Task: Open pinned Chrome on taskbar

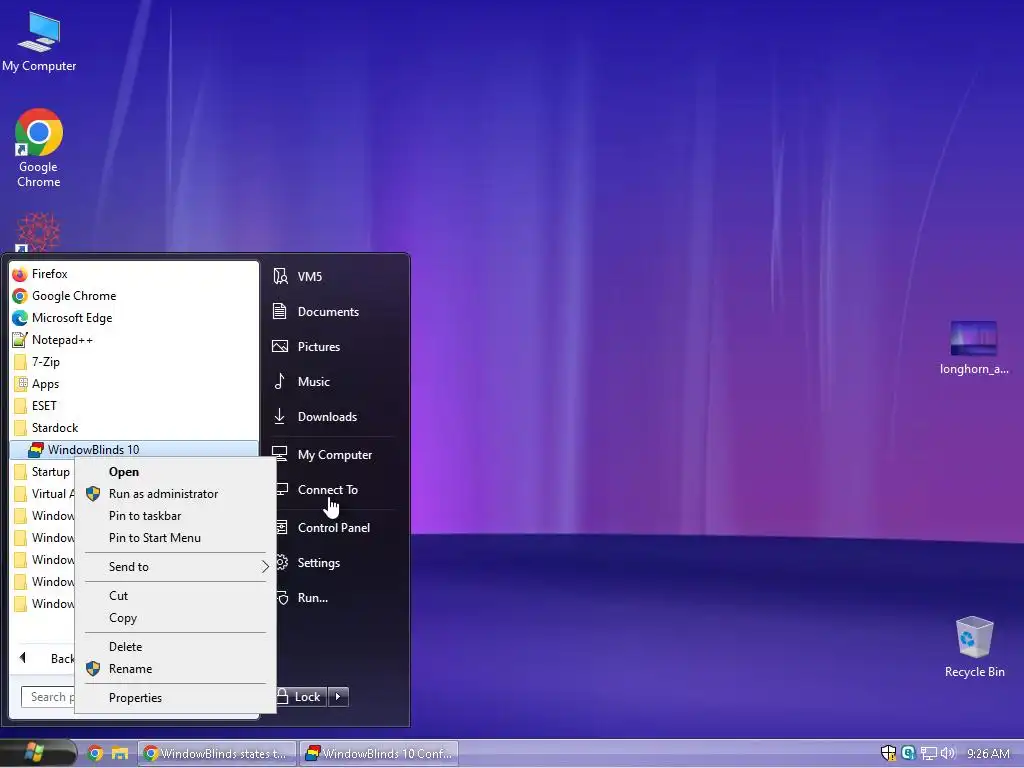Action: [x=95, y=754]
